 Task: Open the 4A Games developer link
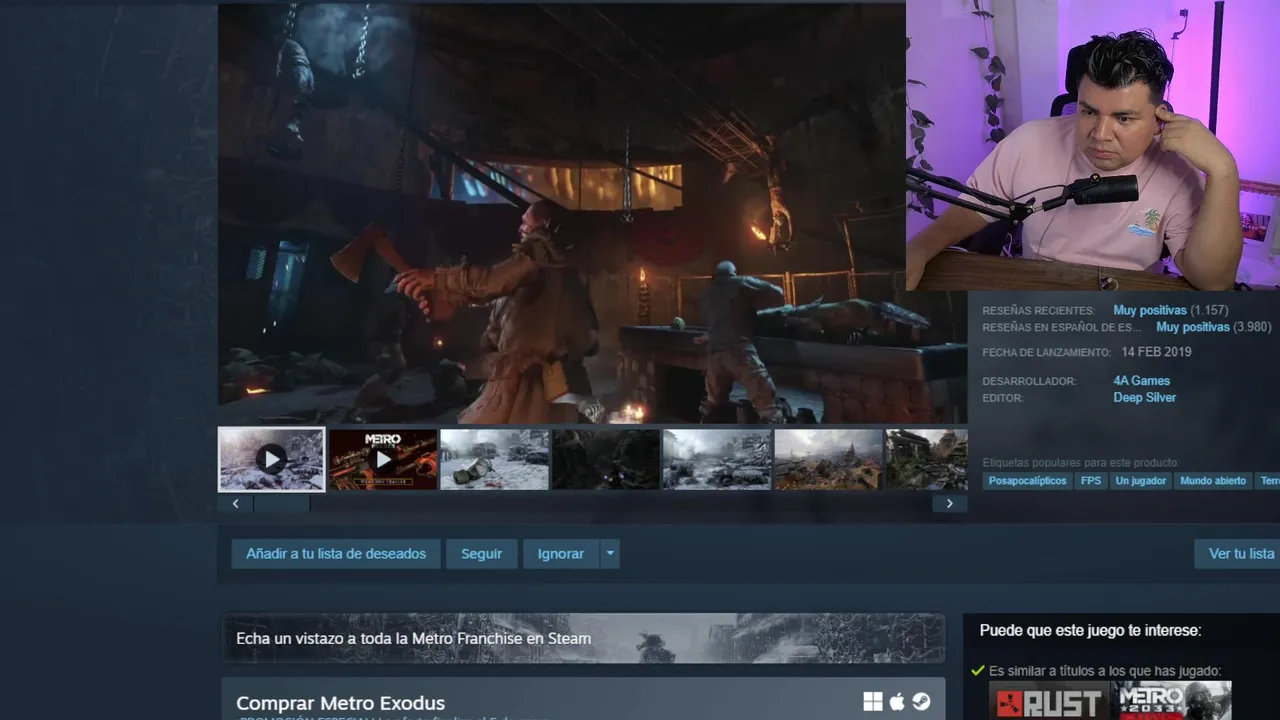point(1141,381)
